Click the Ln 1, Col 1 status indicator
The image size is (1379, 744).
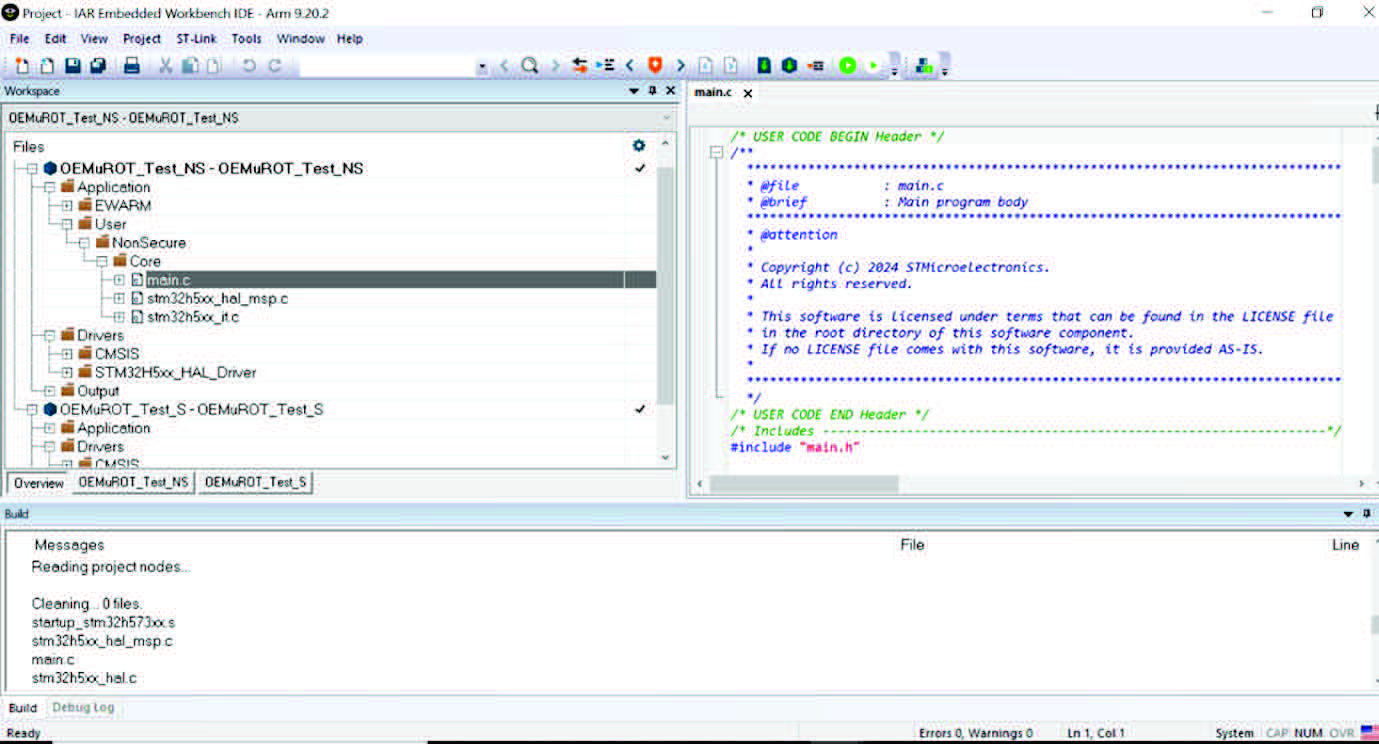pyautogui.click(x=1096, y=733)
